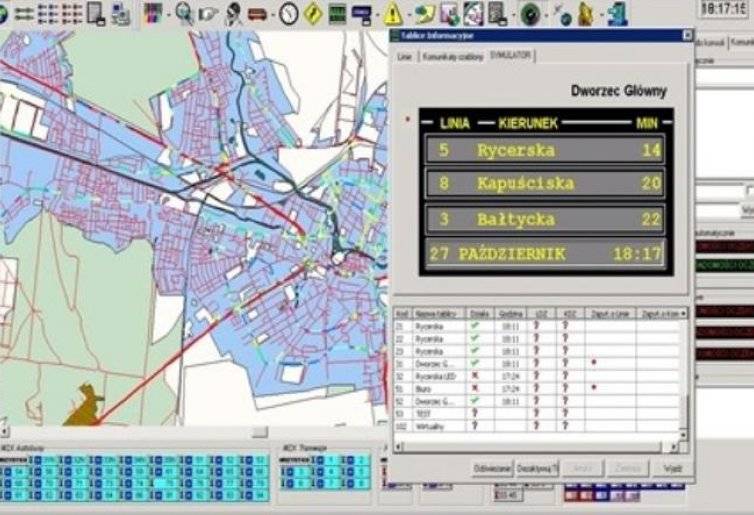The width and height of the screenshot is (754, 515).
Task: Click the Odświeżanie button
Action: 492,468
